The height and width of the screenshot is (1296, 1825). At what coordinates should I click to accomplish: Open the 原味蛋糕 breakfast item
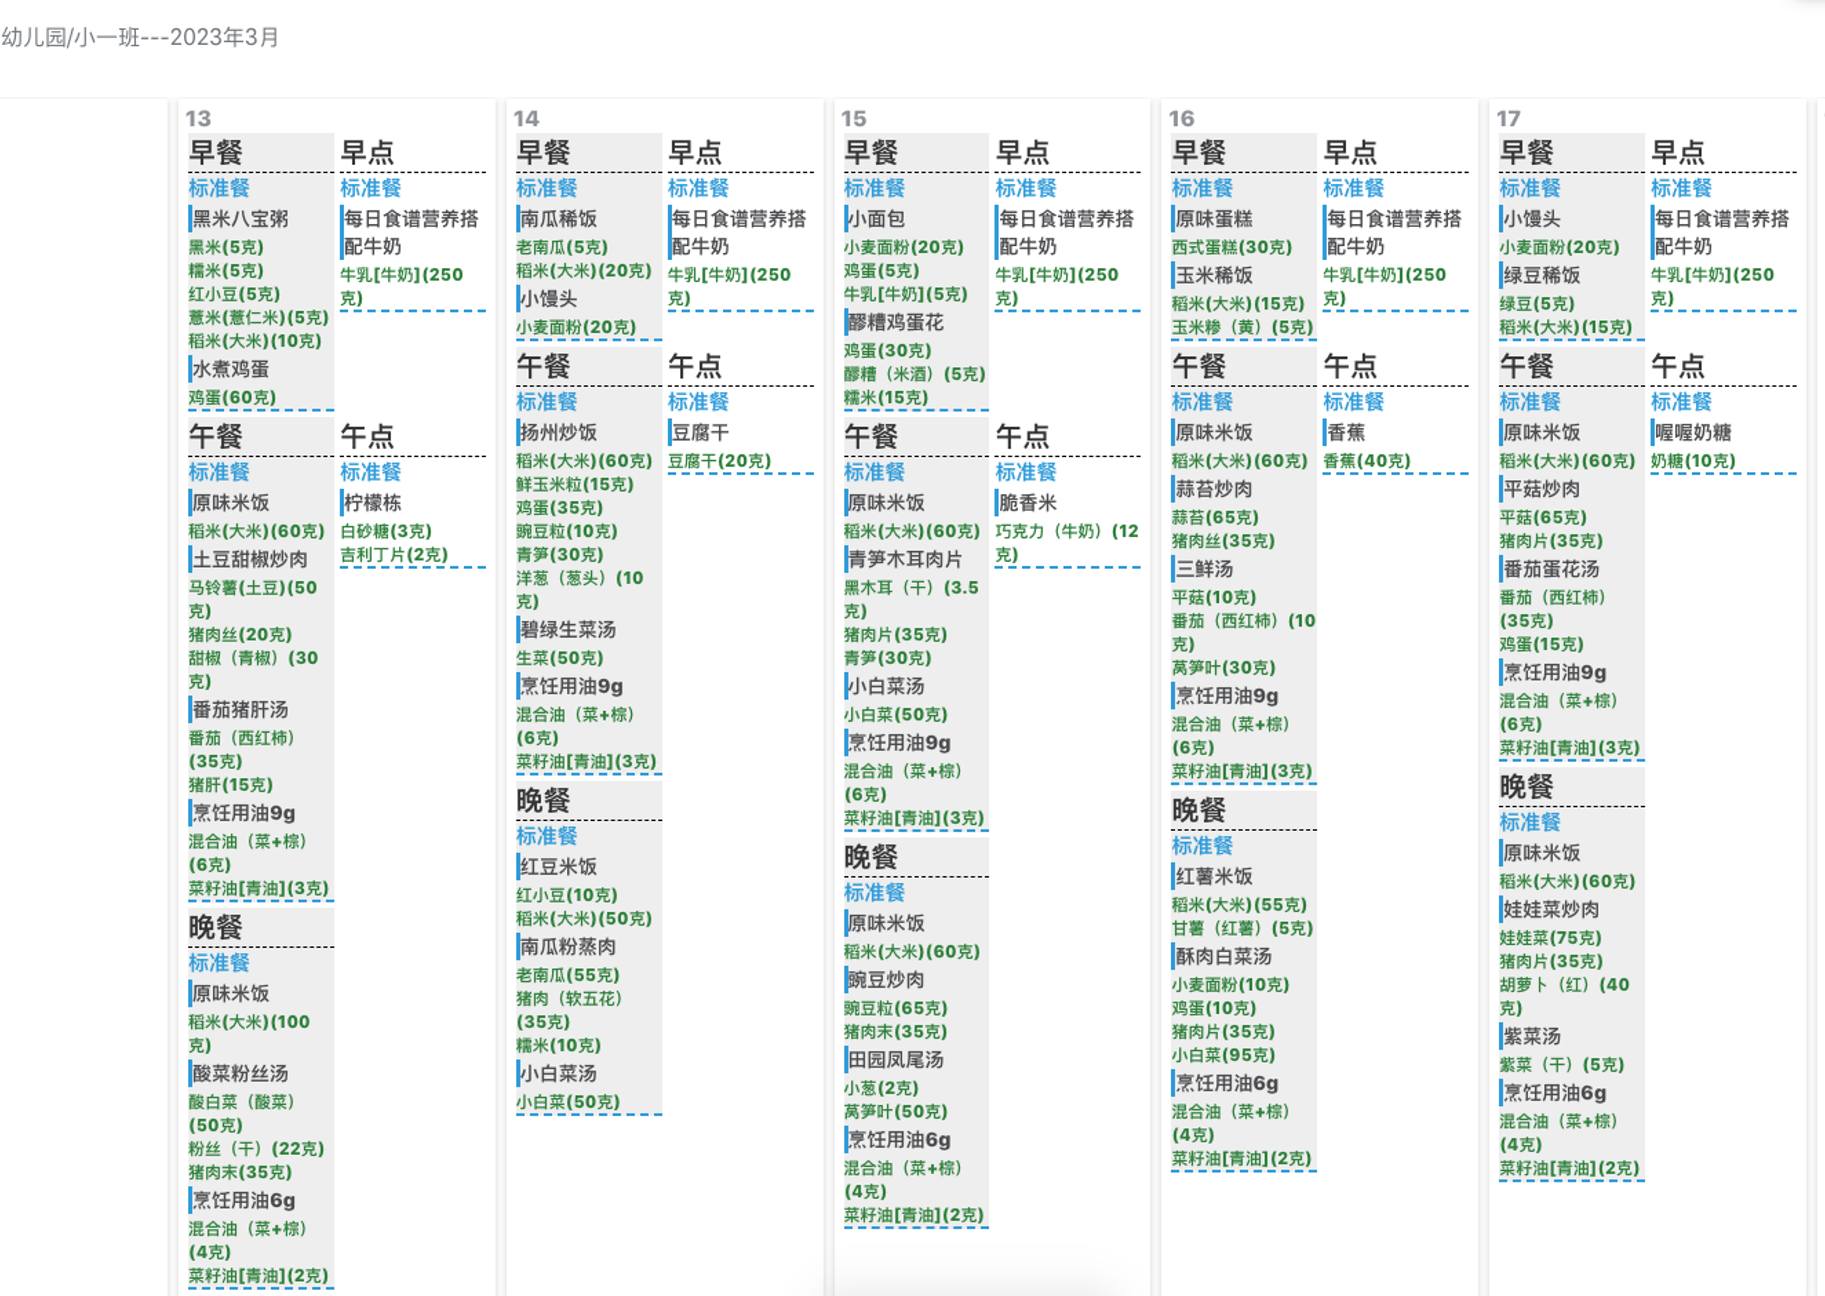(1214, 219)
